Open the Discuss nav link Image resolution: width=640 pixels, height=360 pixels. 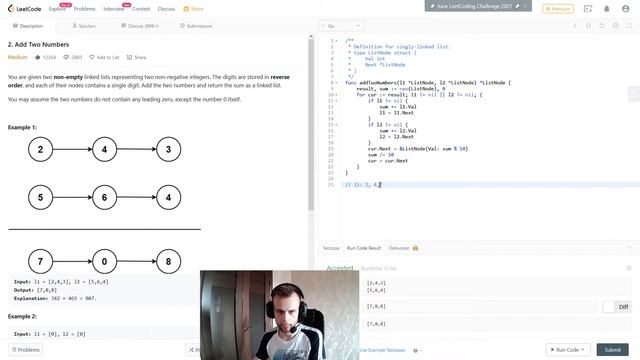[x=167, y=9]
